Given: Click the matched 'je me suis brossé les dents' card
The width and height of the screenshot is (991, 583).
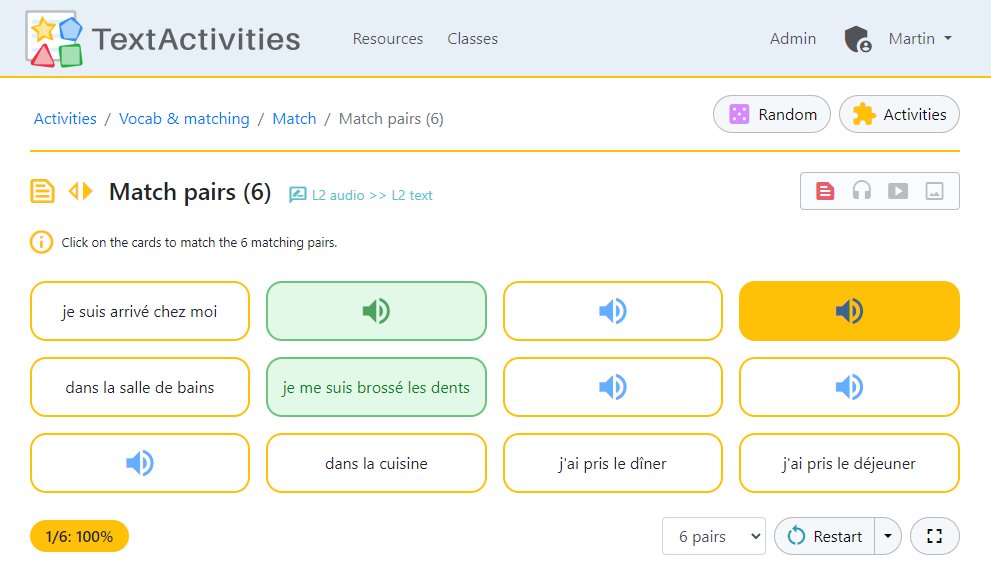Looking at the screenshot, I should 376,387.
